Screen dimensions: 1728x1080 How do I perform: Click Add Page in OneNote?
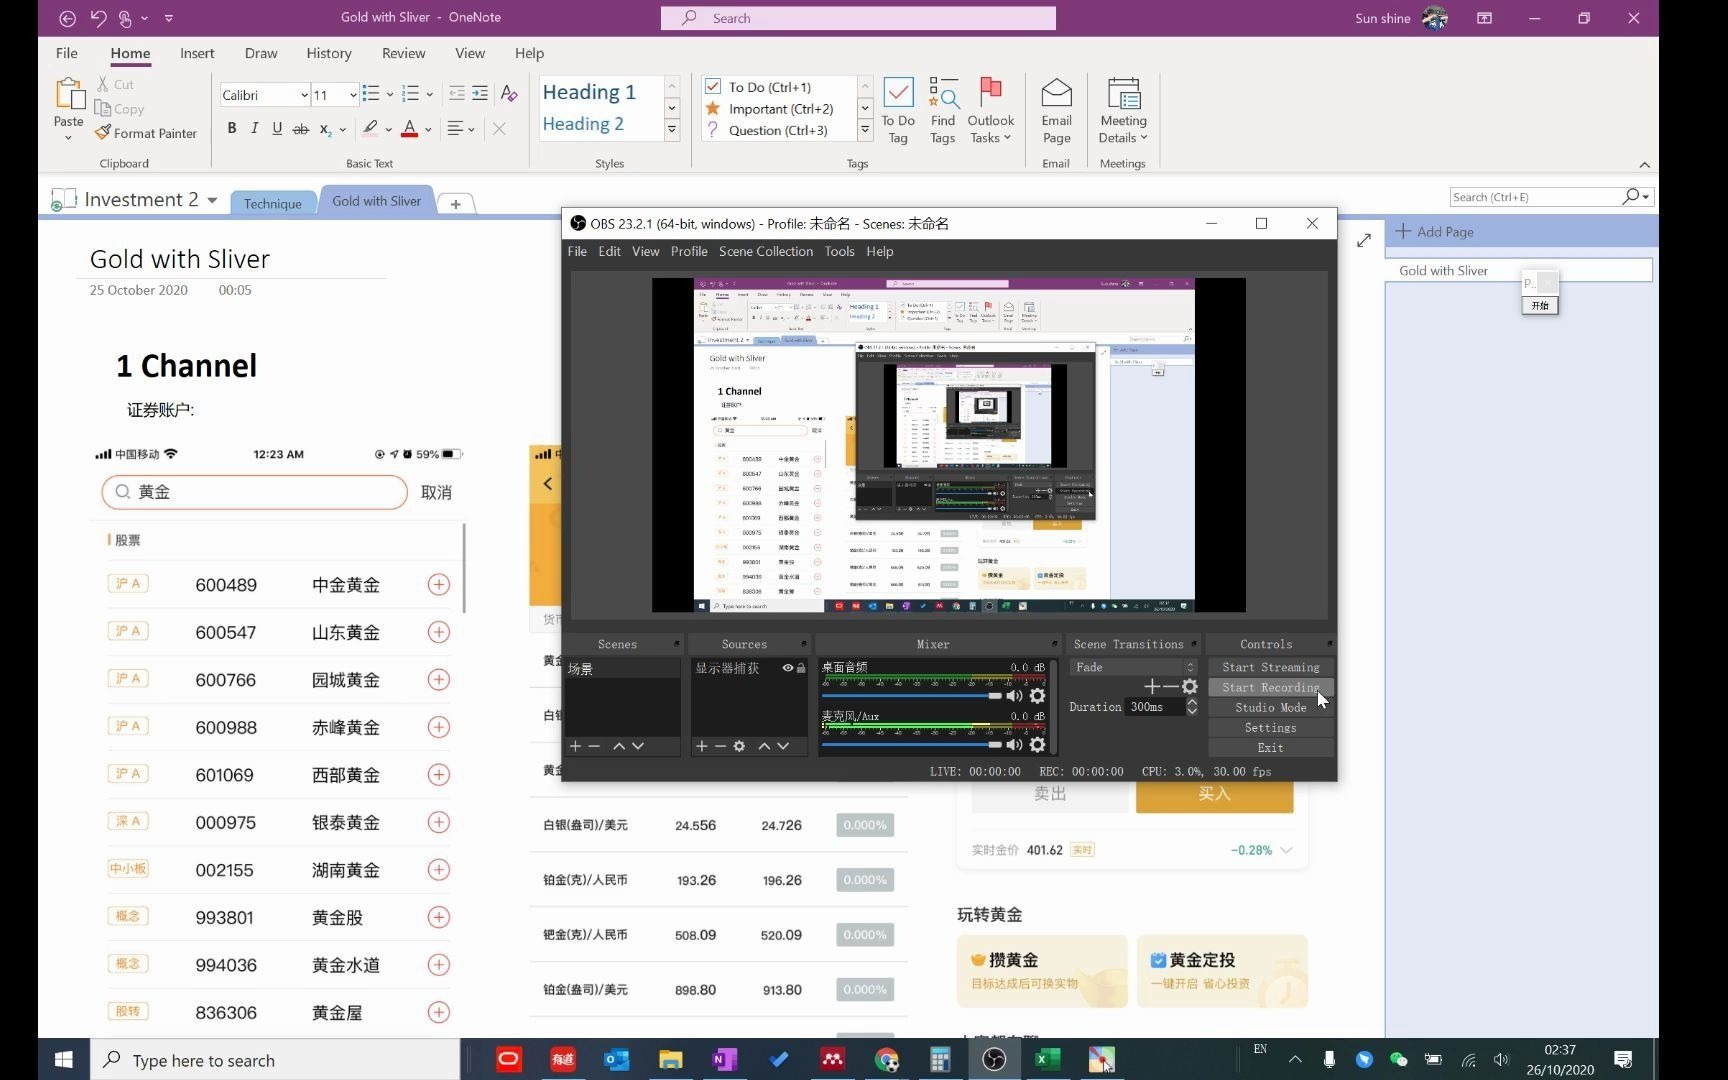[x=1435, y=231]
